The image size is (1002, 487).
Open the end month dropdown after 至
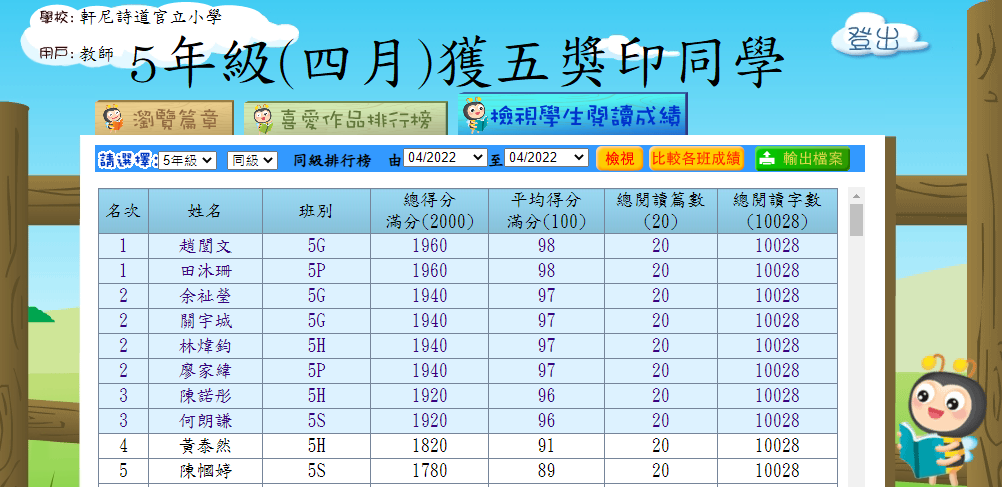point(547,158)
